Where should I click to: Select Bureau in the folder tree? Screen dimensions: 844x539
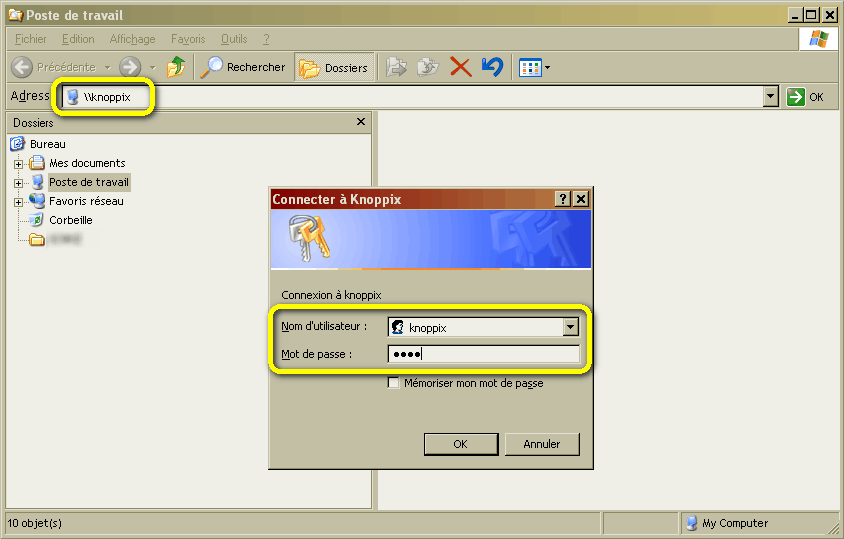tap(48, 144)
